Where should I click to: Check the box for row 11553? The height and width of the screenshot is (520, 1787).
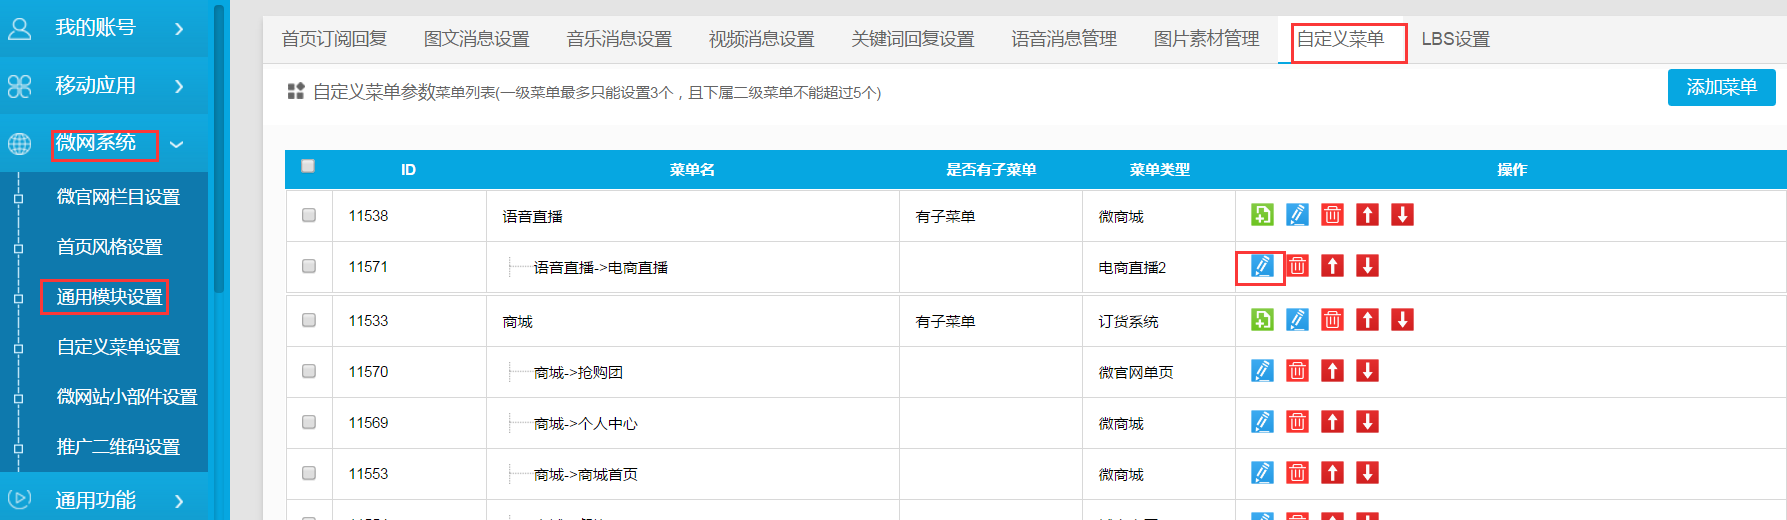pyautogui.click(x=309, y=473)
